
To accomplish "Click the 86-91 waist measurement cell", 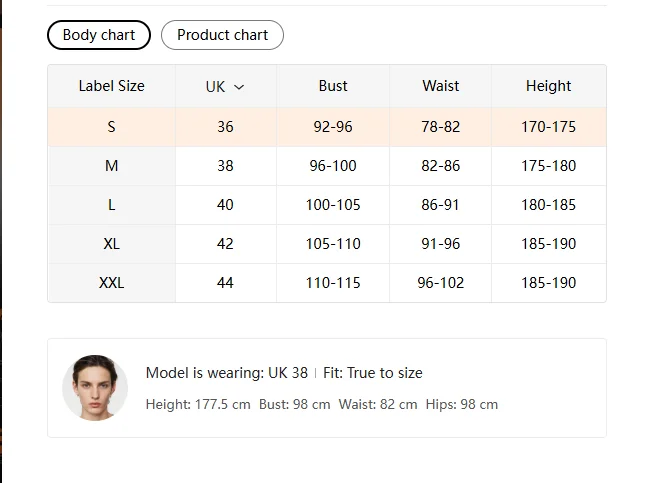I will [x=440, y=205].
